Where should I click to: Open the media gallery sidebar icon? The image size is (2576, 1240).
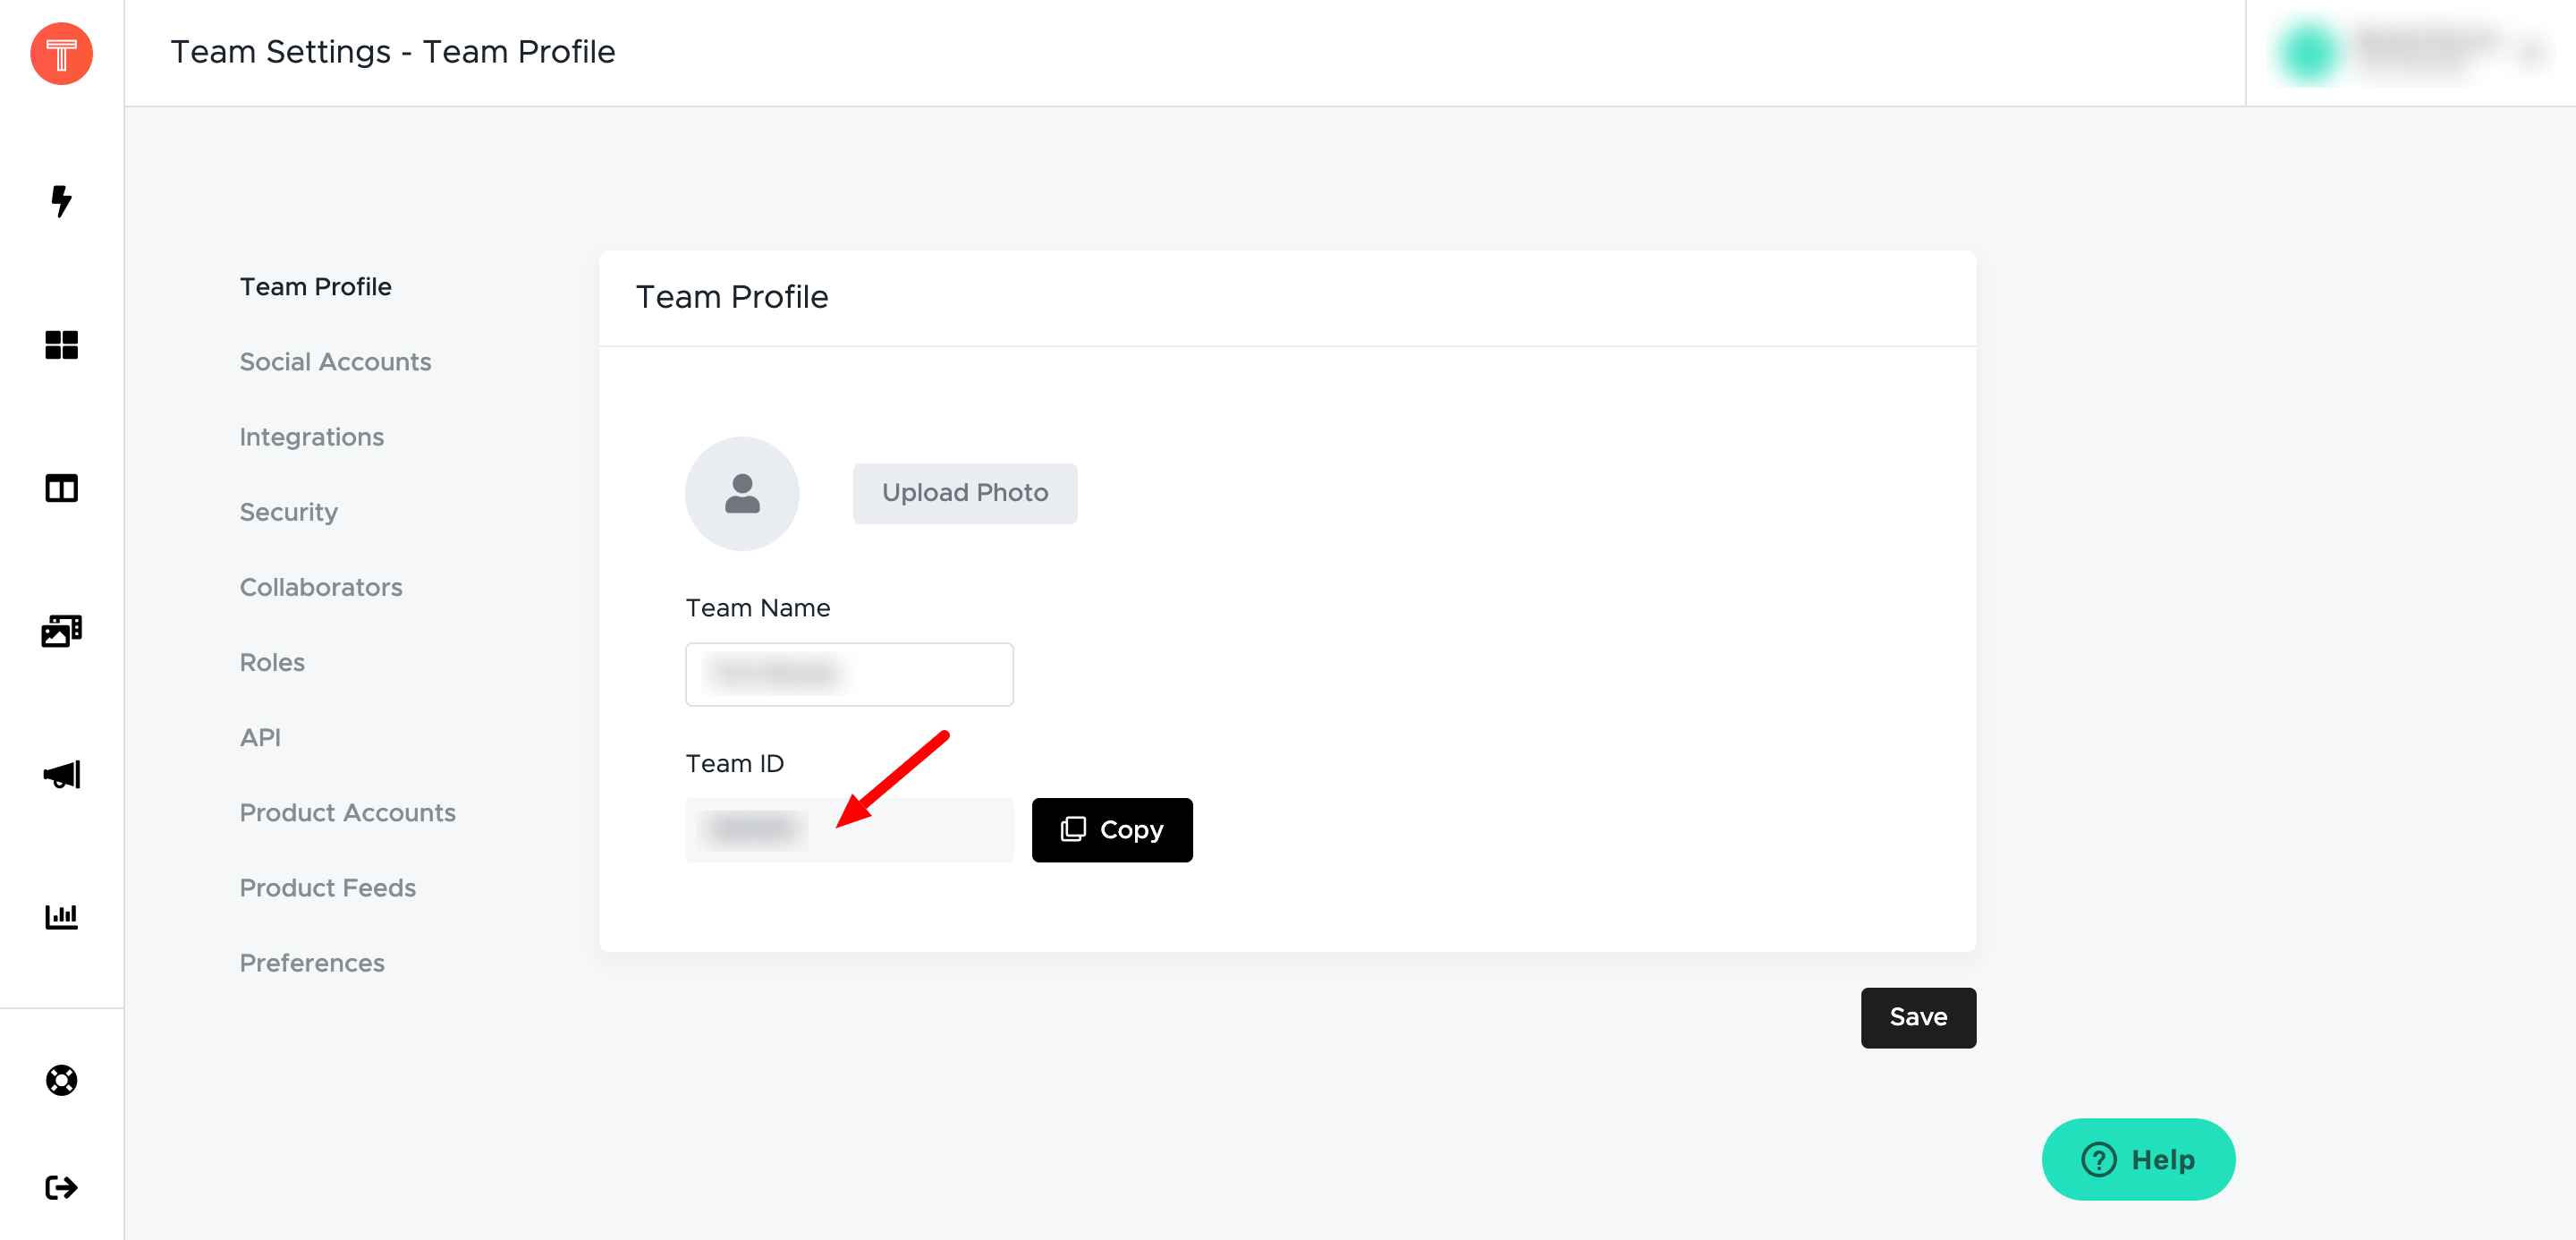(x=61, y=631)
